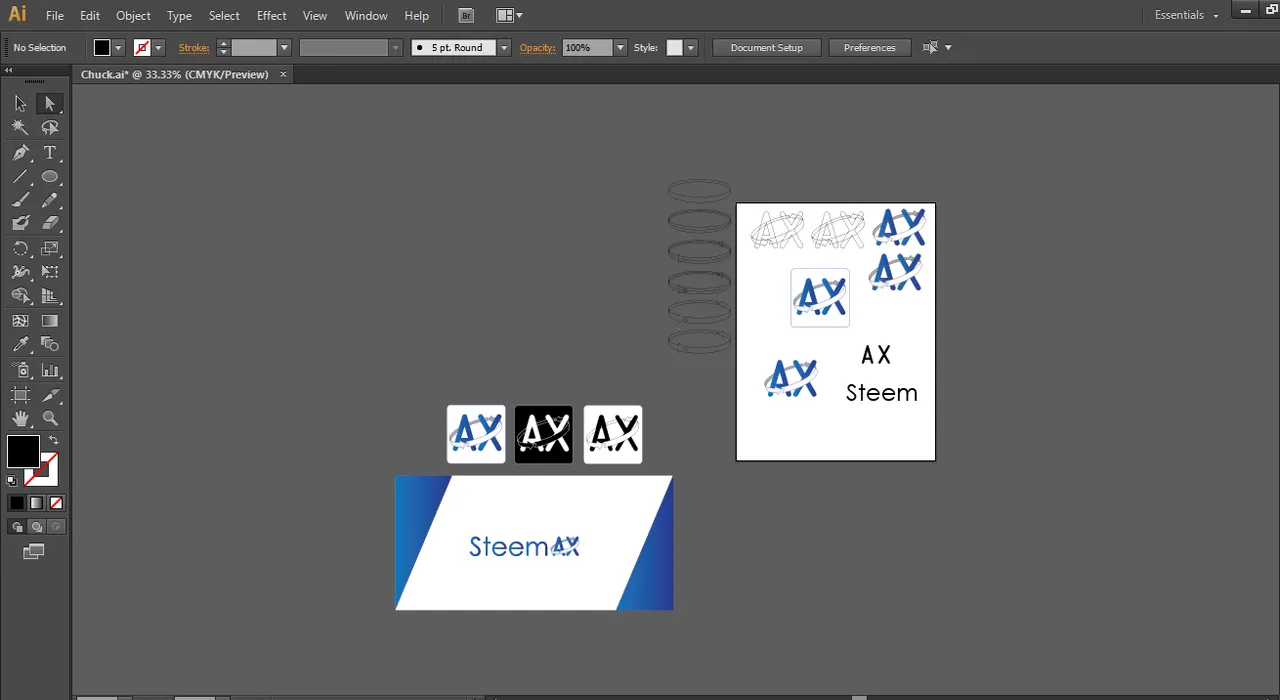The image size is (1280, 700).
Task: Open Adobe Bridge via Br icon
Action: coord(465,15)
